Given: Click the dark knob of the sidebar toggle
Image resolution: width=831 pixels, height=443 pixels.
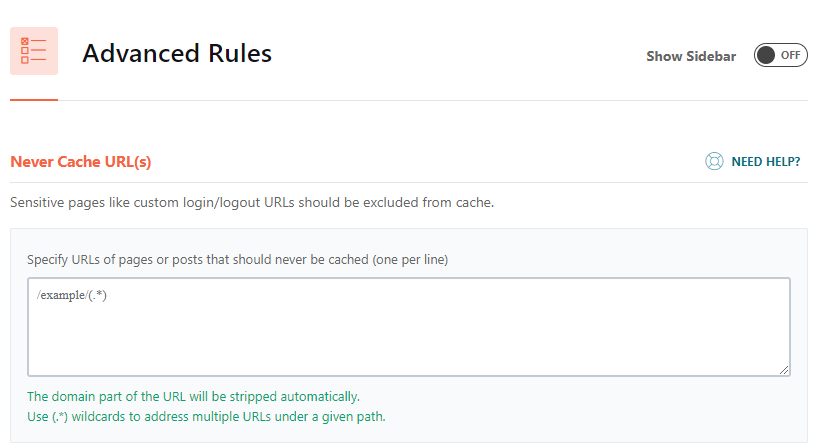Looking at the screenshot, I should [x=765, y=55].
